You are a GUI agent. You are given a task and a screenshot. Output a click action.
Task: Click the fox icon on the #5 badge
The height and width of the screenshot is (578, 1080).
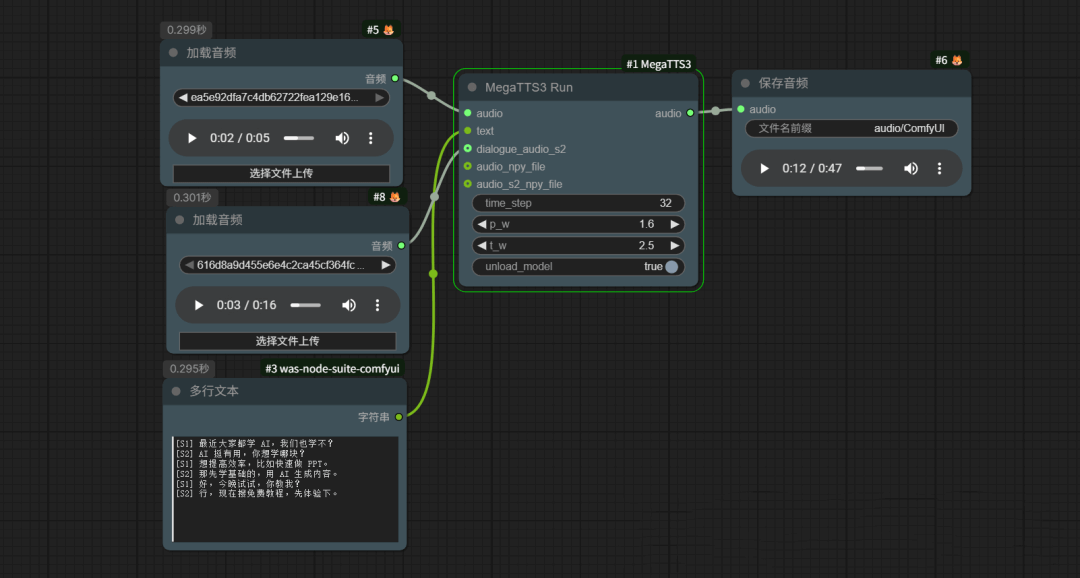tap(388, 30)
